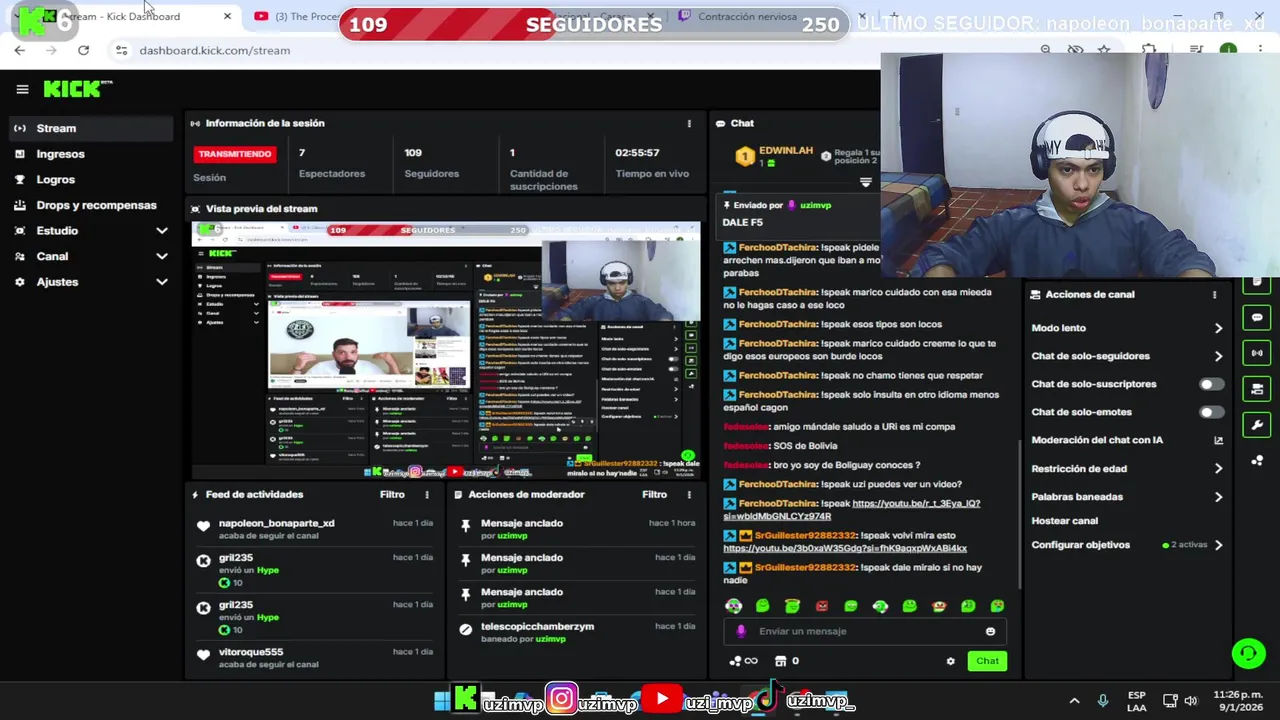This screenshot has height=720, width=1280.
Task: Open Restricción de edad settings
Action: tap(1127, 468)
